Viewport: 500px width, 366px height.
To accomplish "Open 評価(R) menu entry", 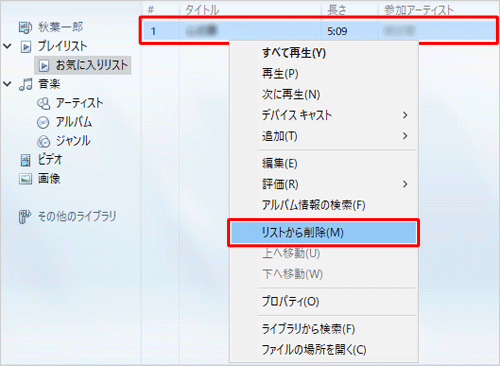I will (x=324, y=184).
